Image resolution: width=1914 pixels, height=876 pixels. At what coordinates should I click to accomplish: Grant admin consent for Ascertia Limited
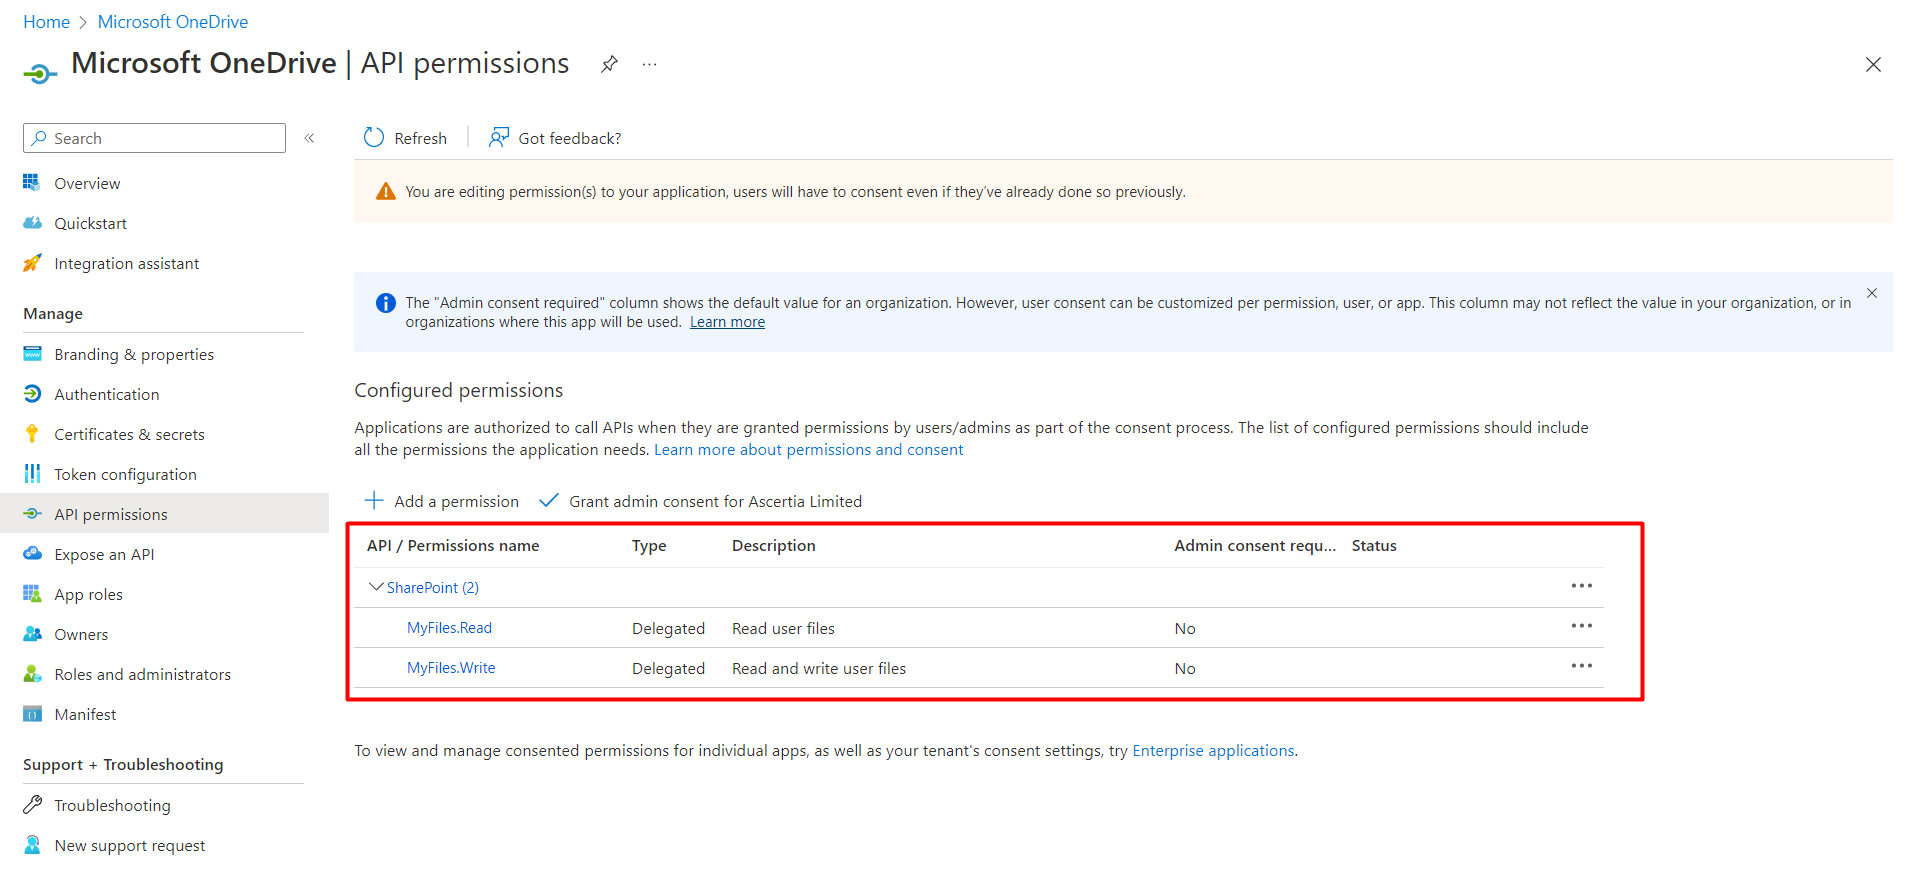(x=700, y=501)
